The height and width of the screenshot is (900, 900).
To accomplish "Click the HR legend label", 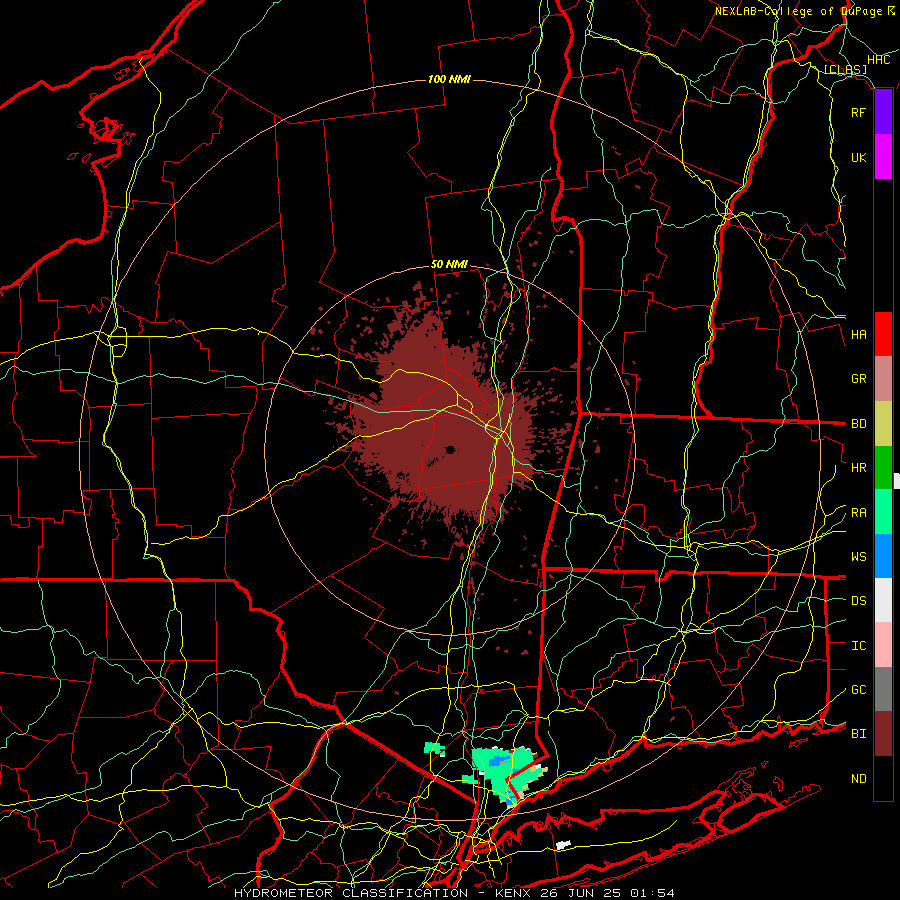I will (x=858, y=468).
